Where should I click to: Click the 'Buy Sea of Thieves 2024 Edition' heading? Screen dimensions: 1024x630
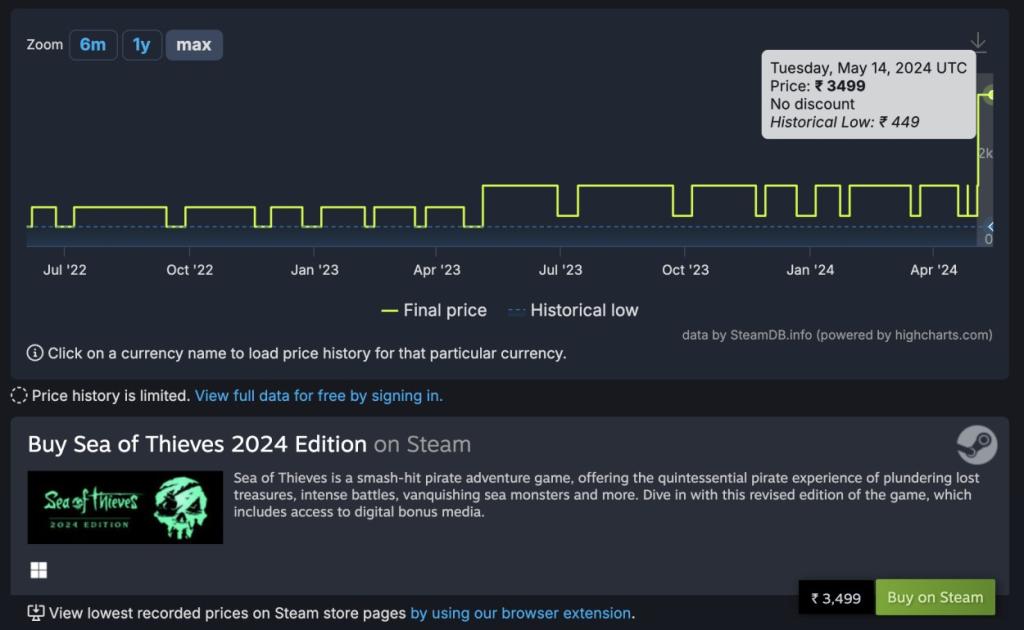197,444
